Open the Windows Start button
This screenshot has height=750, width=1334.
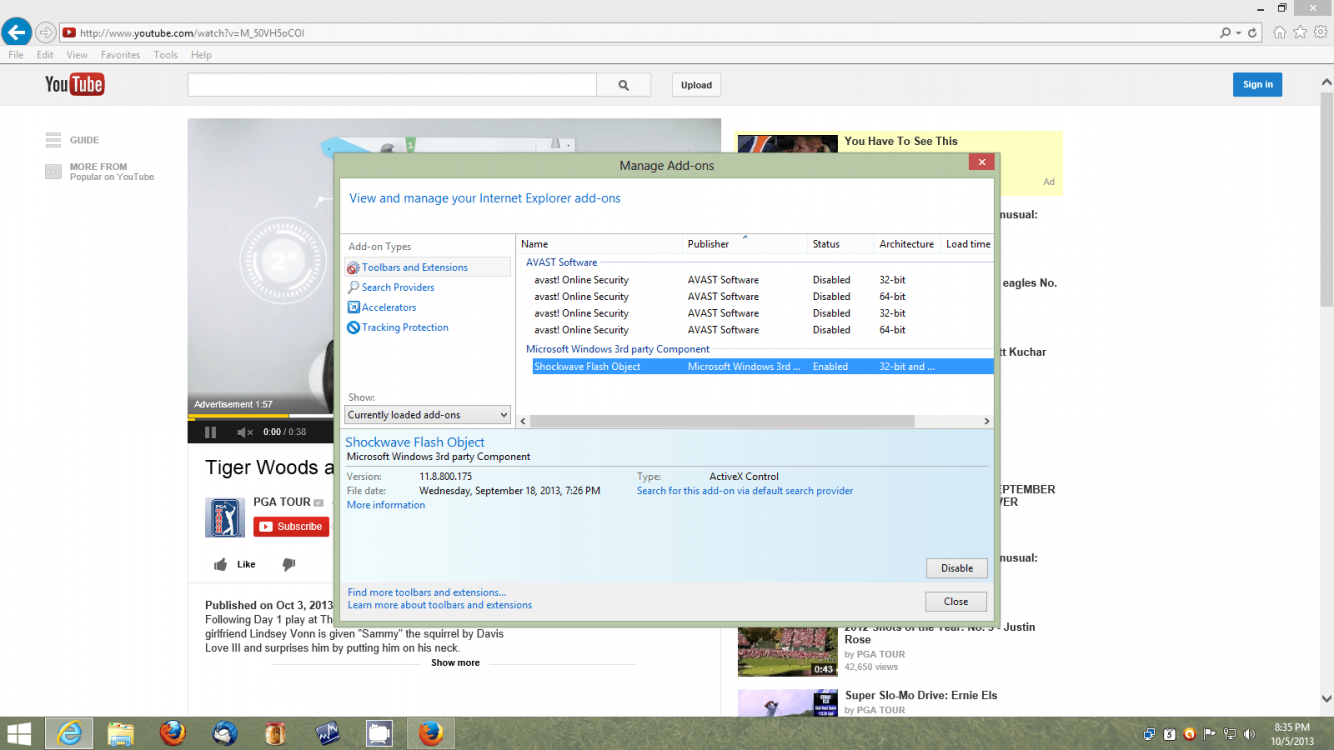click(x=18, y=733)
